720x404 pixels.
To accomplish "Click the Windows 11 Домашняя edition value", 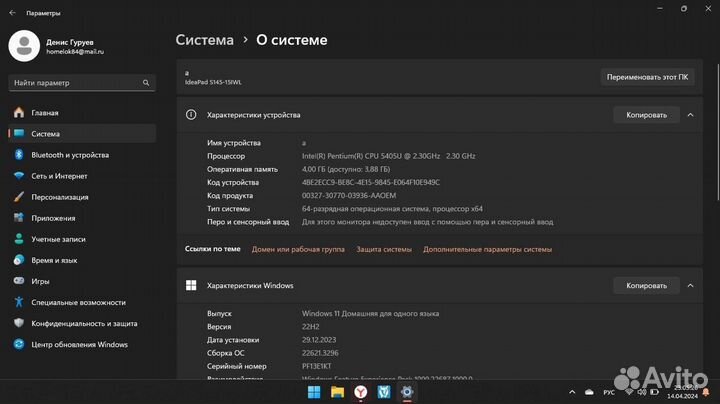I will 371,314.
